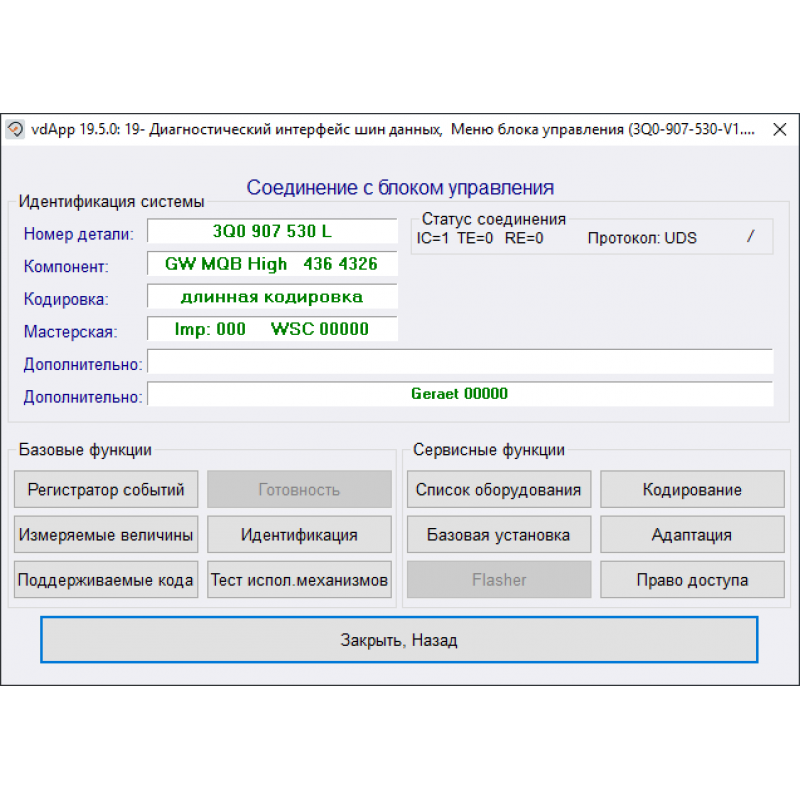
Task: Select the Номер детали field showing 3Q0 907 530 L
Action: 271,232
